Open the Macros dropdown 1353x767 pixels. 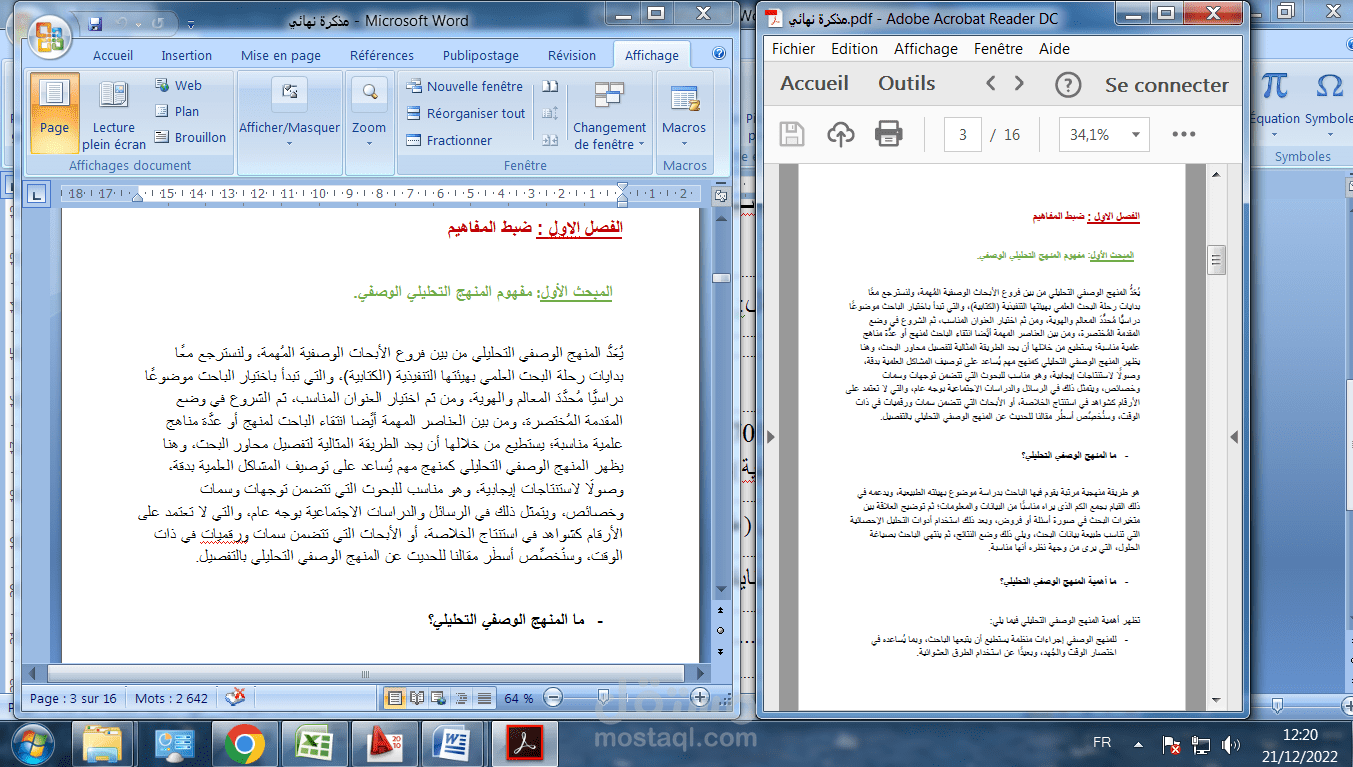click(684, 114)
